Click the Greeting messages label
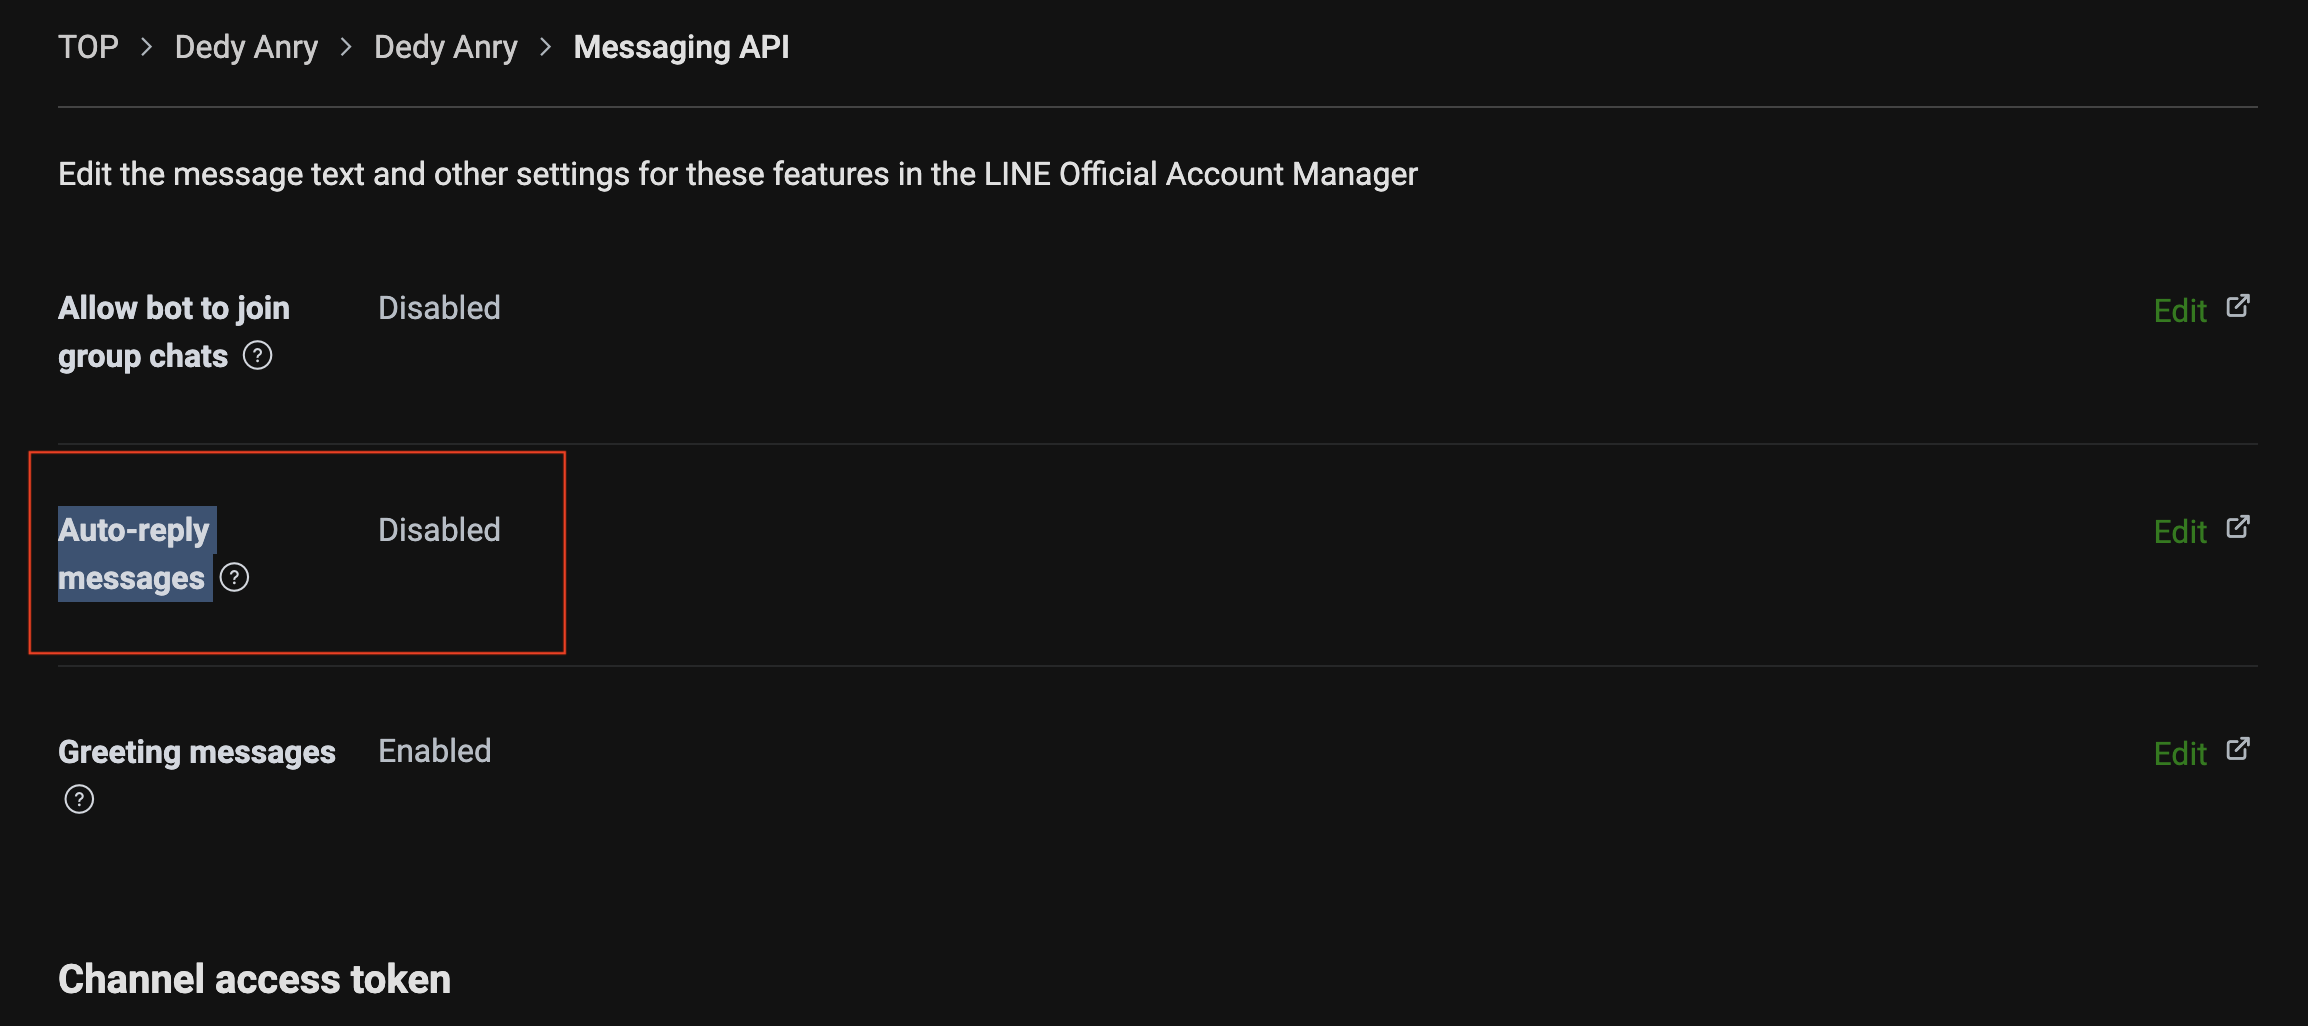 [x=196, y=752]
